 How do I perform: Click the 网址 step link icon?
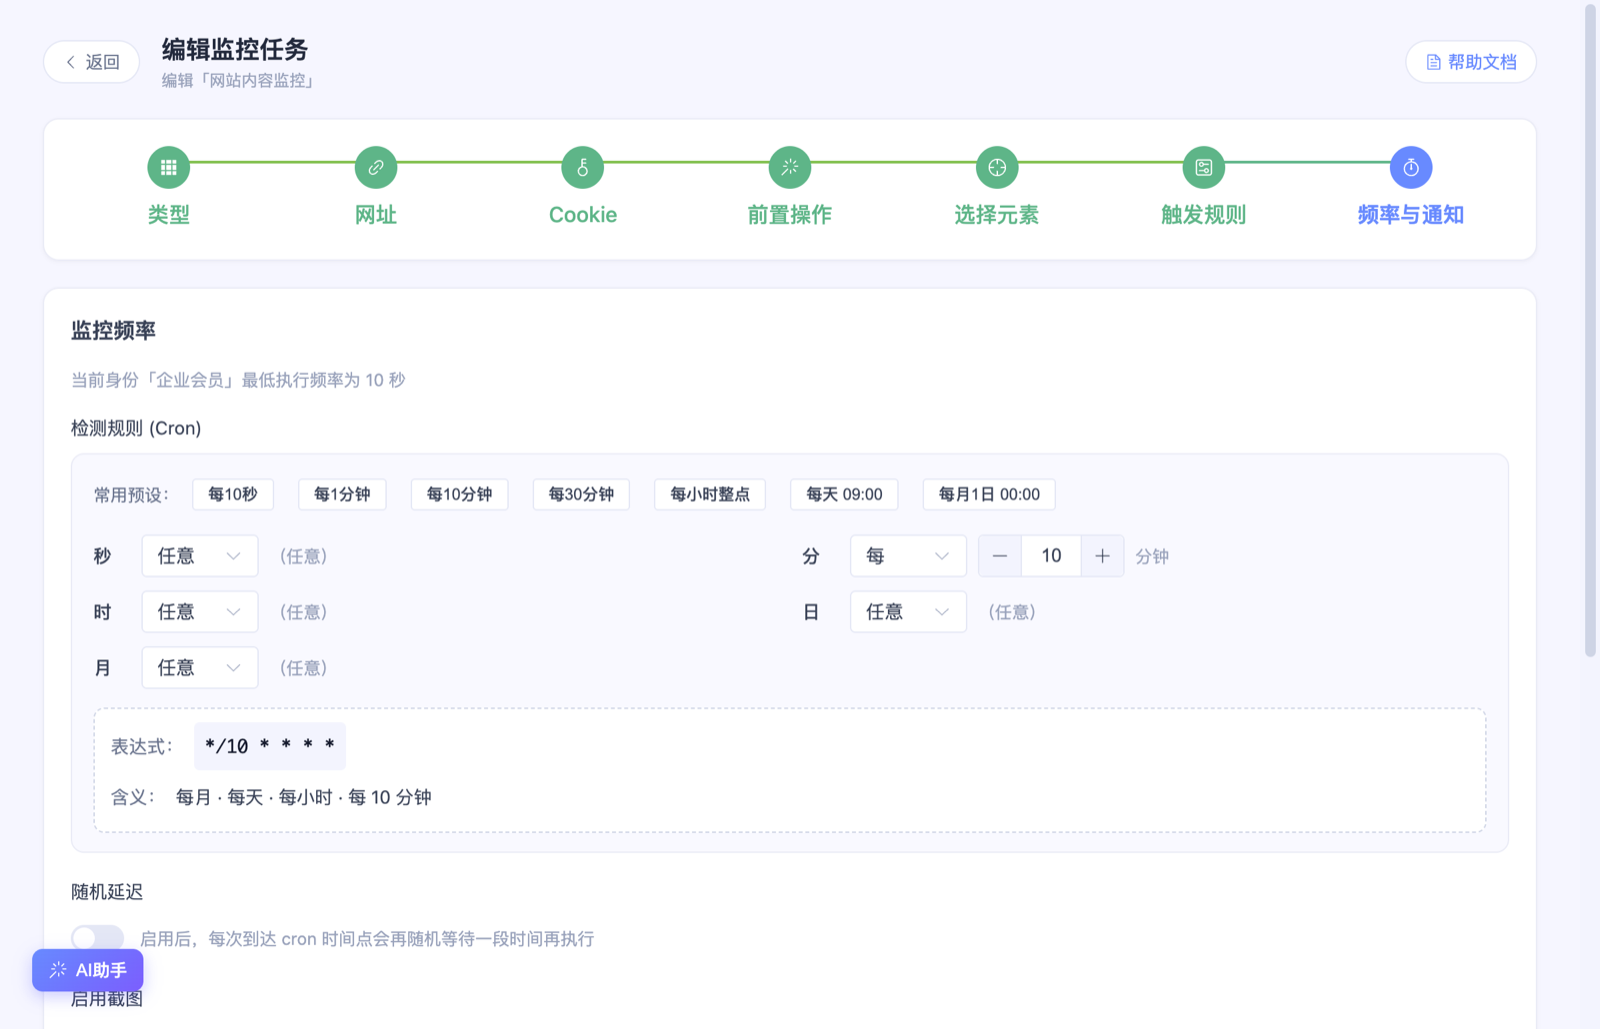(376, 167)
